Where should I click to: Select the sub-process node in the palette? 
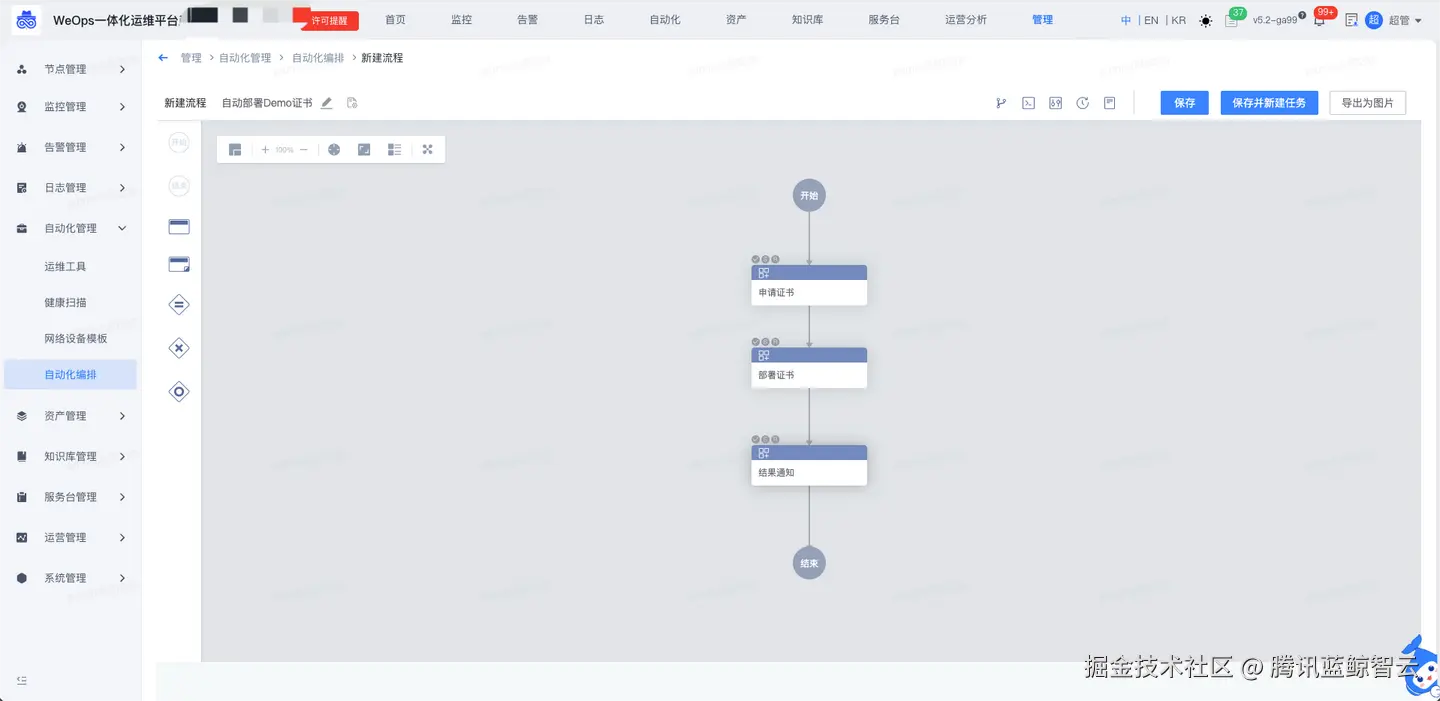coord(179,264)
